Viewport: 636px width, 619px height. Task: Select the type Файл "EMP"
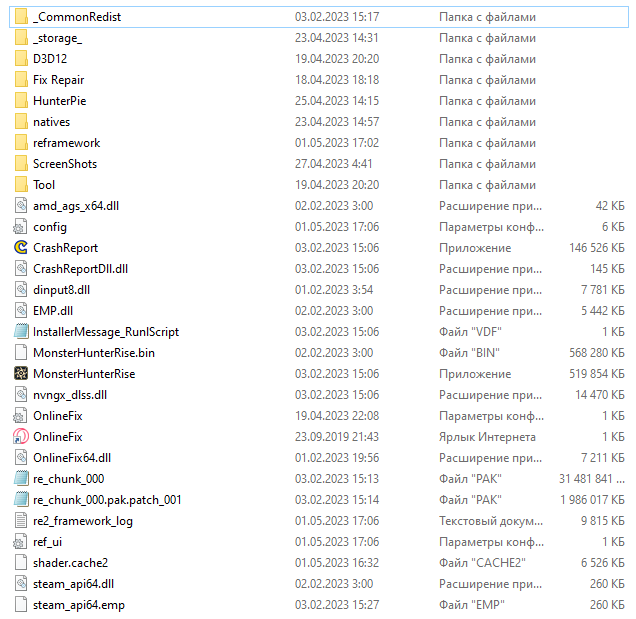(472, 605)
